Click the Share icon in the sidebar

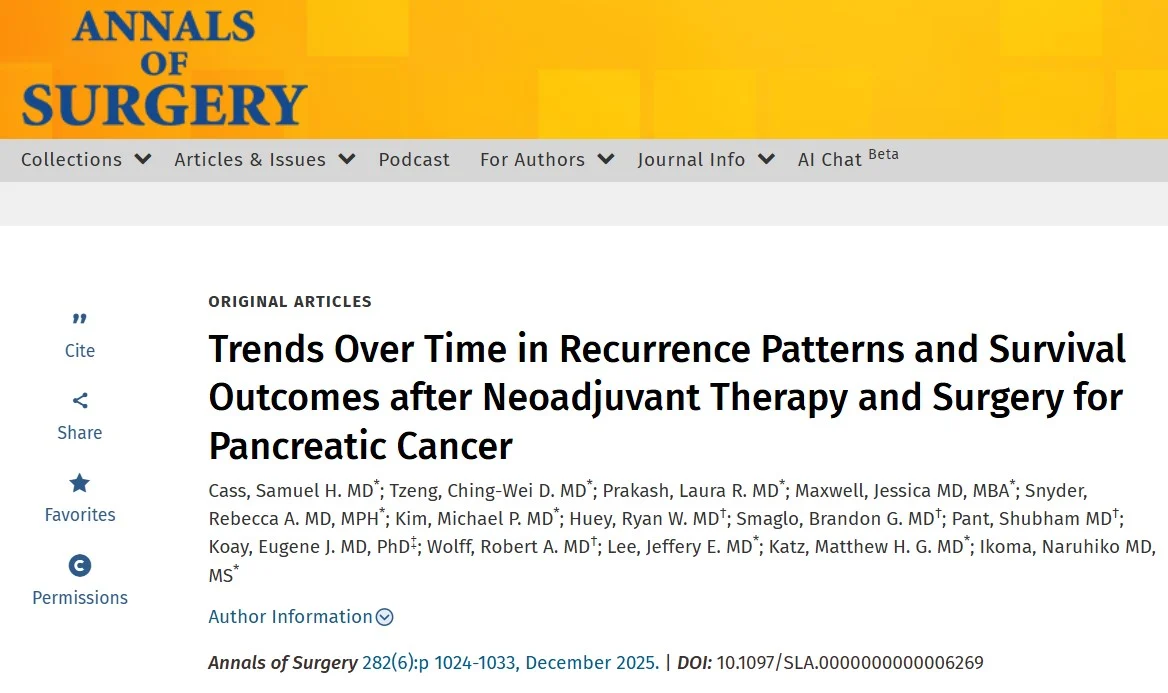pos(79,401)
